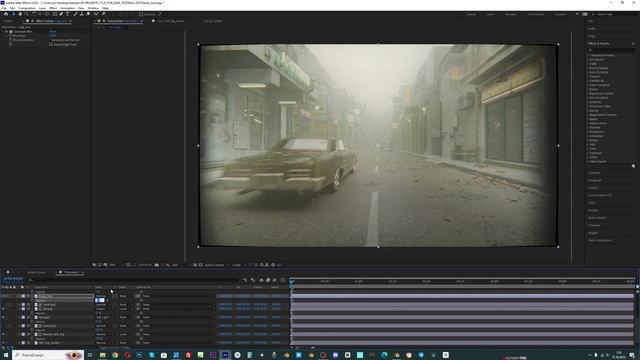Select the Hand tool
Image resolution: width=640 pixels, height=360 pixels.
[x=20, y=14]
